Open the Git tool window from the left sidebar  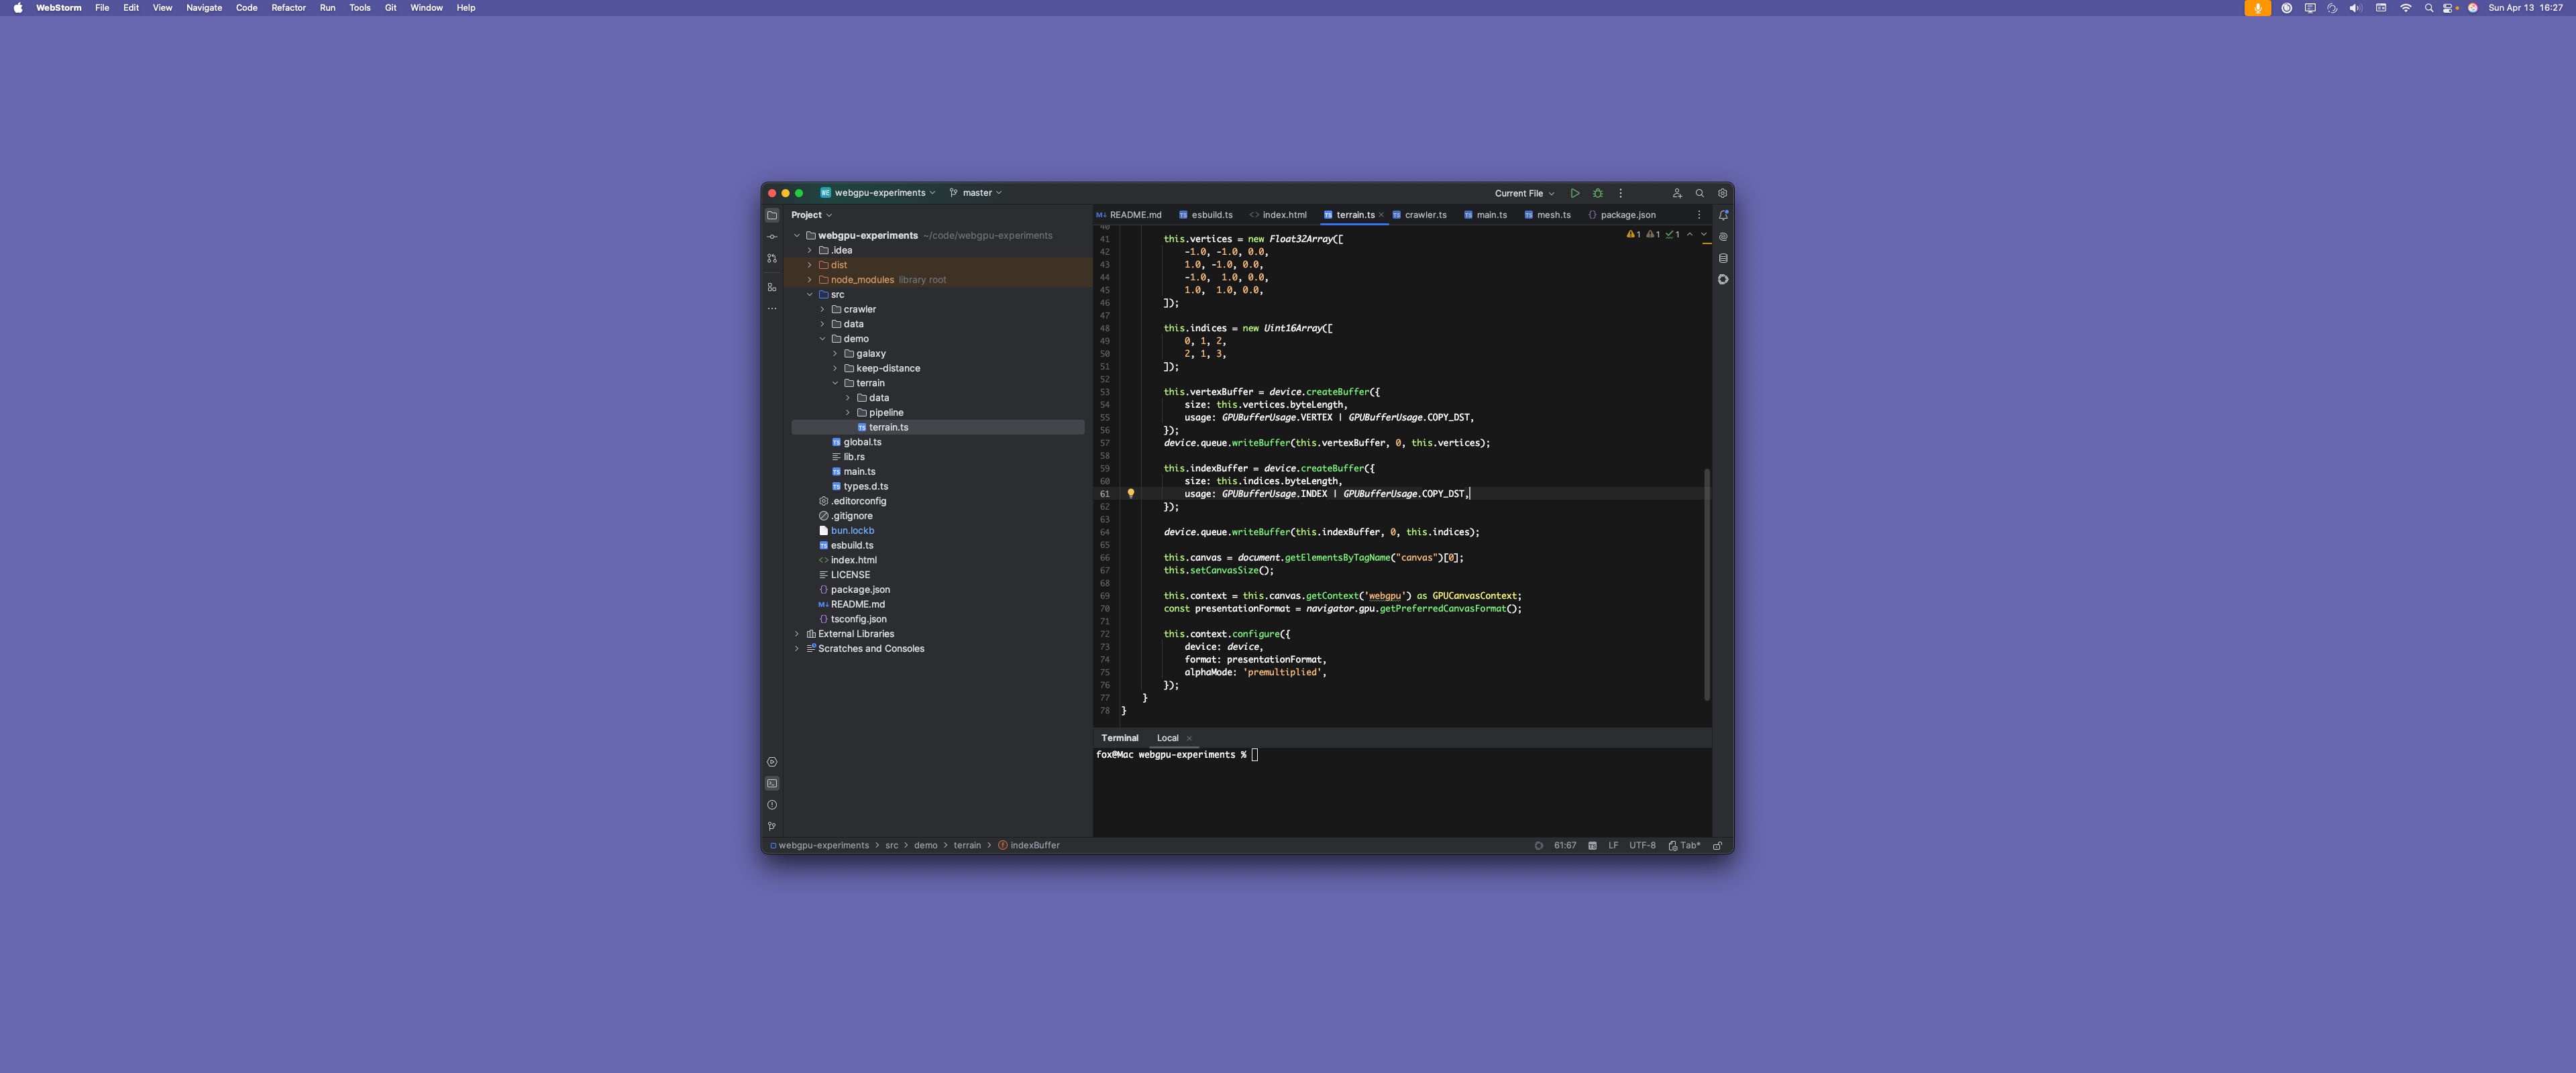[772, 826]
